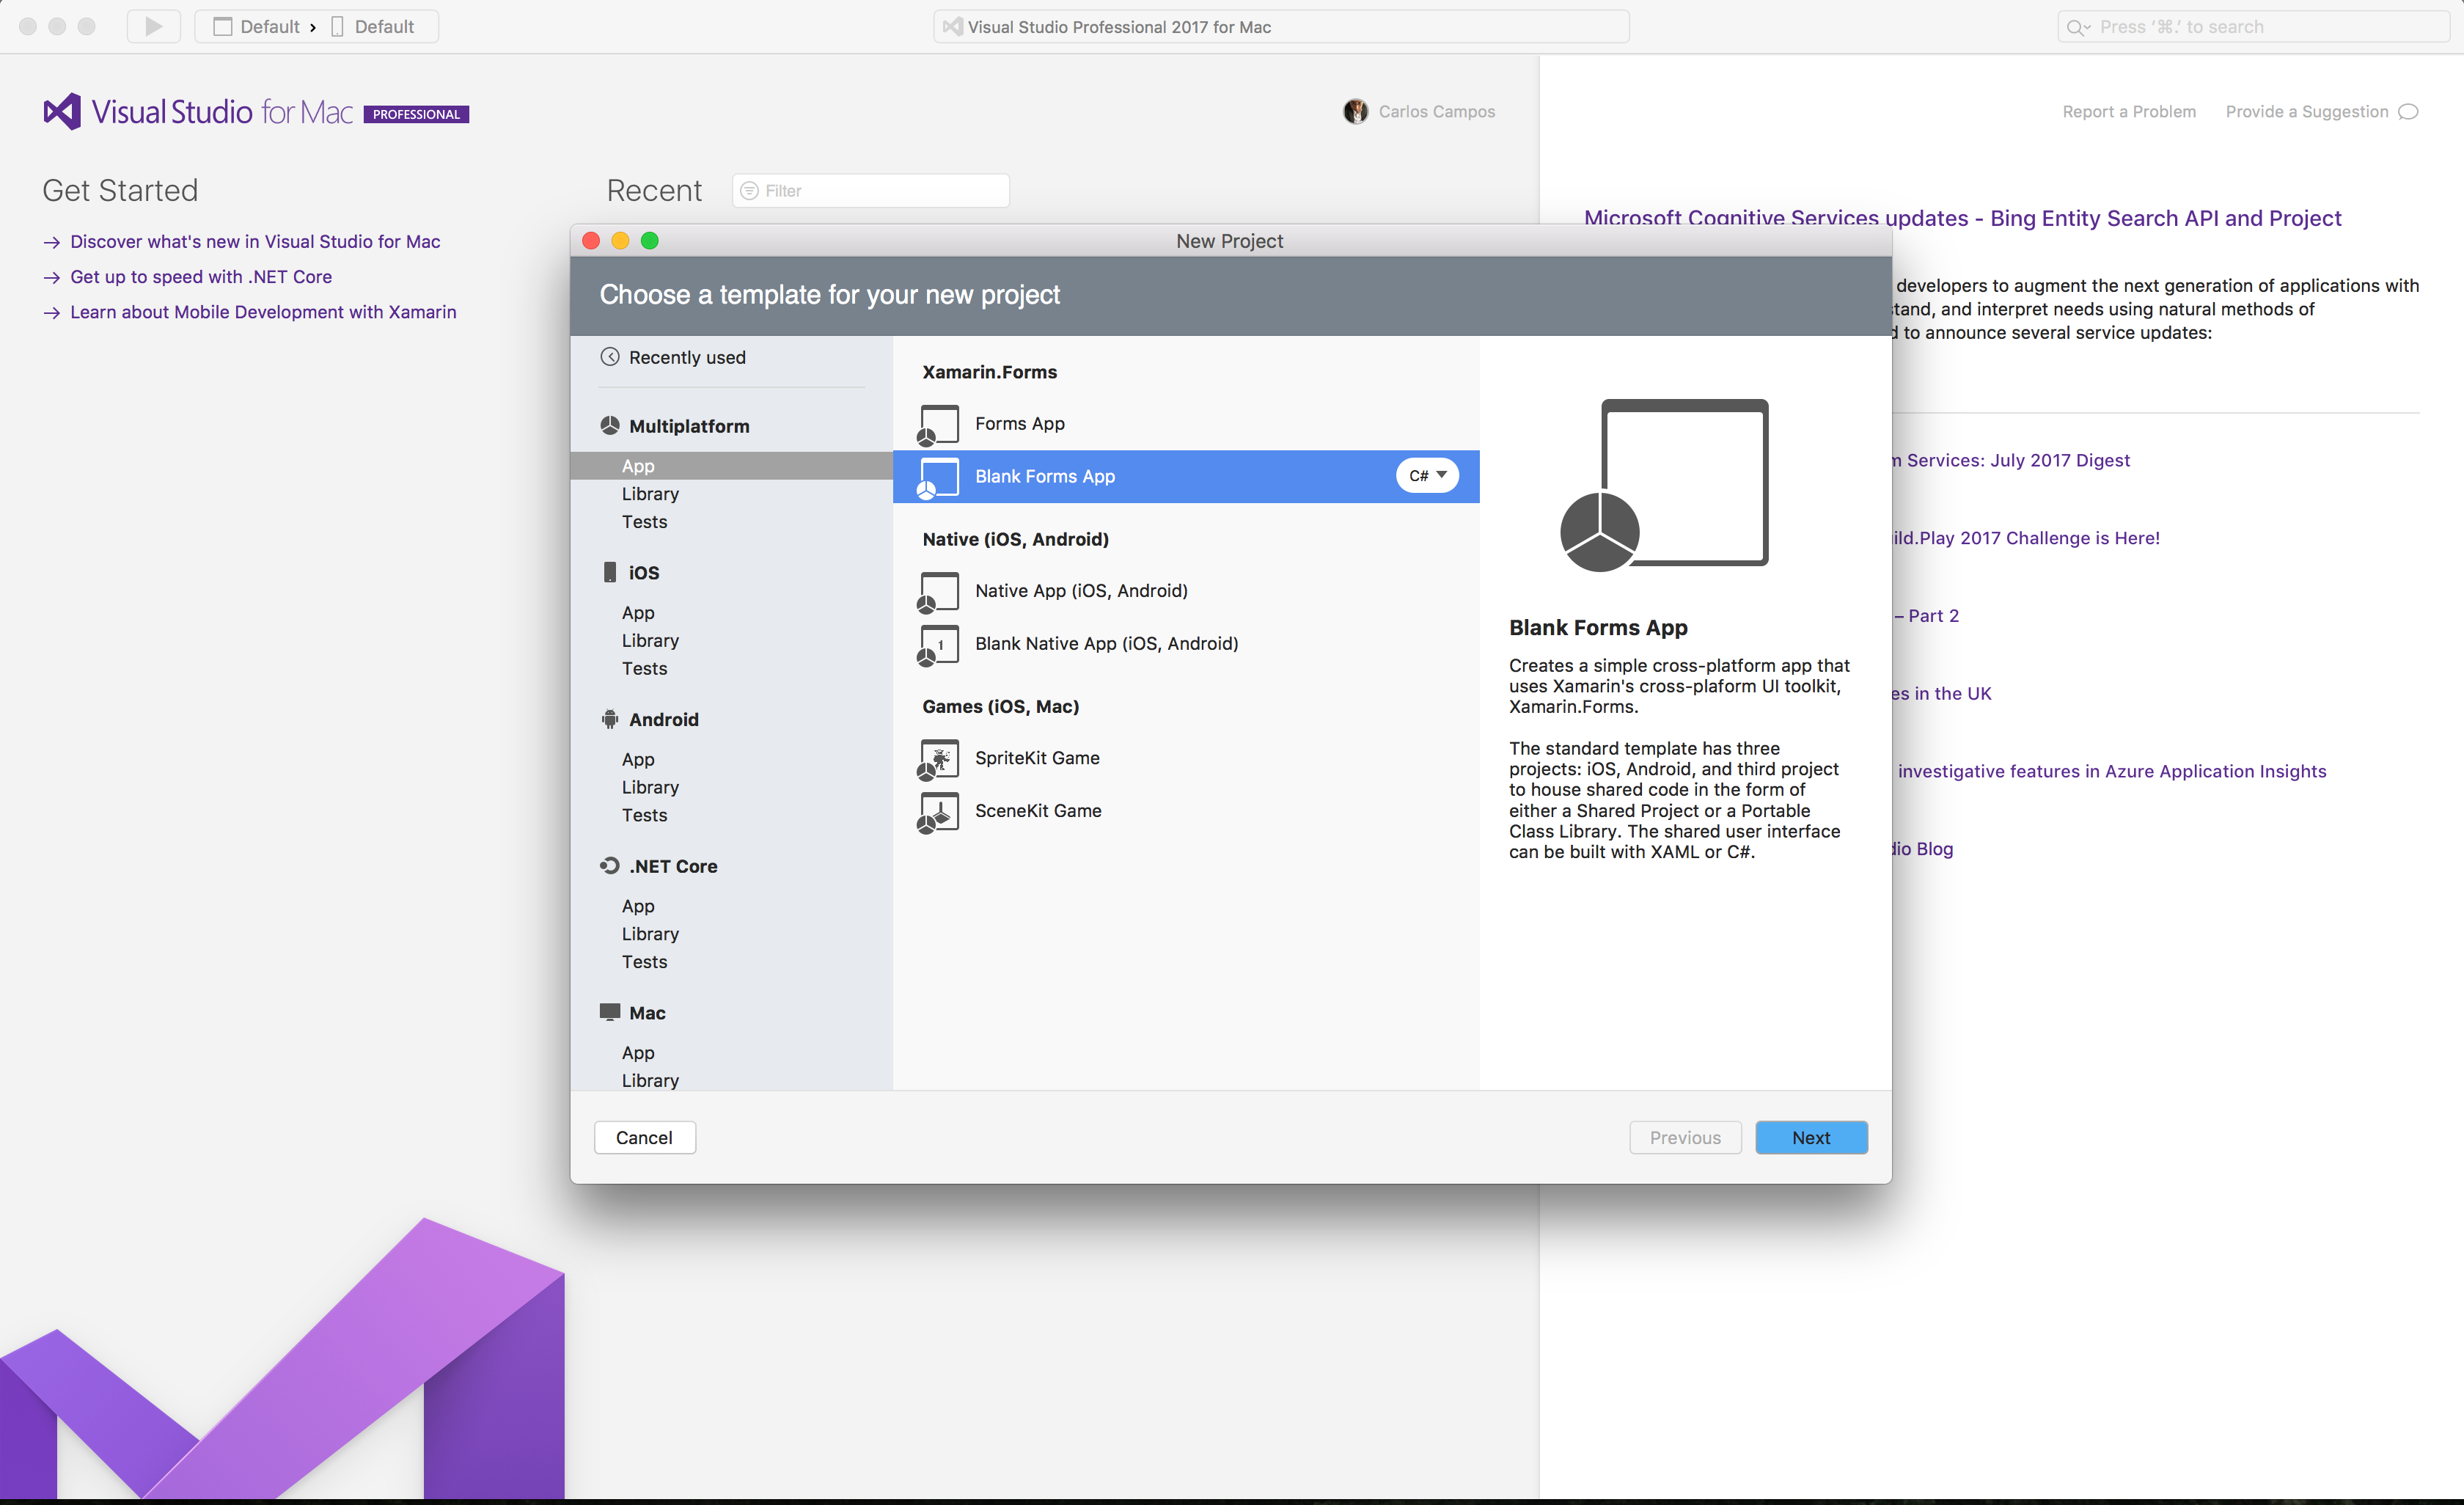The height and width of the screenshot is (1505, 2464).
Task: Click the Carlos Campos account avatar
Action: click(x=1355, y=111)
